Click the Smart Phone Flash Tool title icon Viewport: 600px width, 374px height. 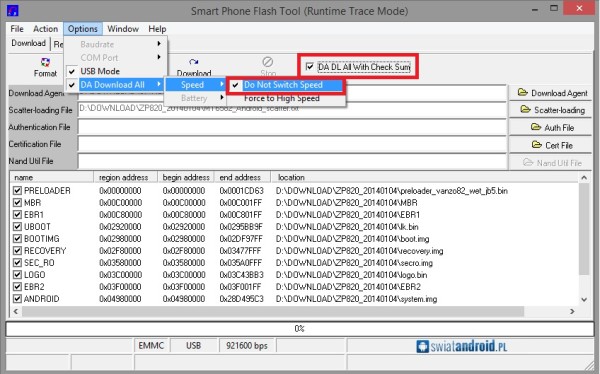pyautogui.click(x=12, y=10)
